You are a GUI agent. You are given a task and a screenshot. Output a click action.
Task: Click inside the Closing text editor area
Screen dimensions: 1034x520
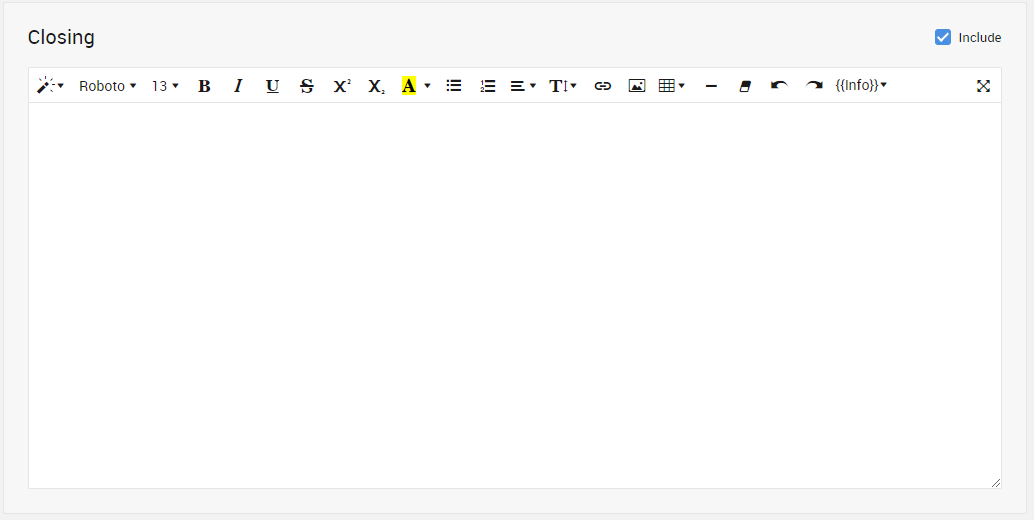[514, 295]
